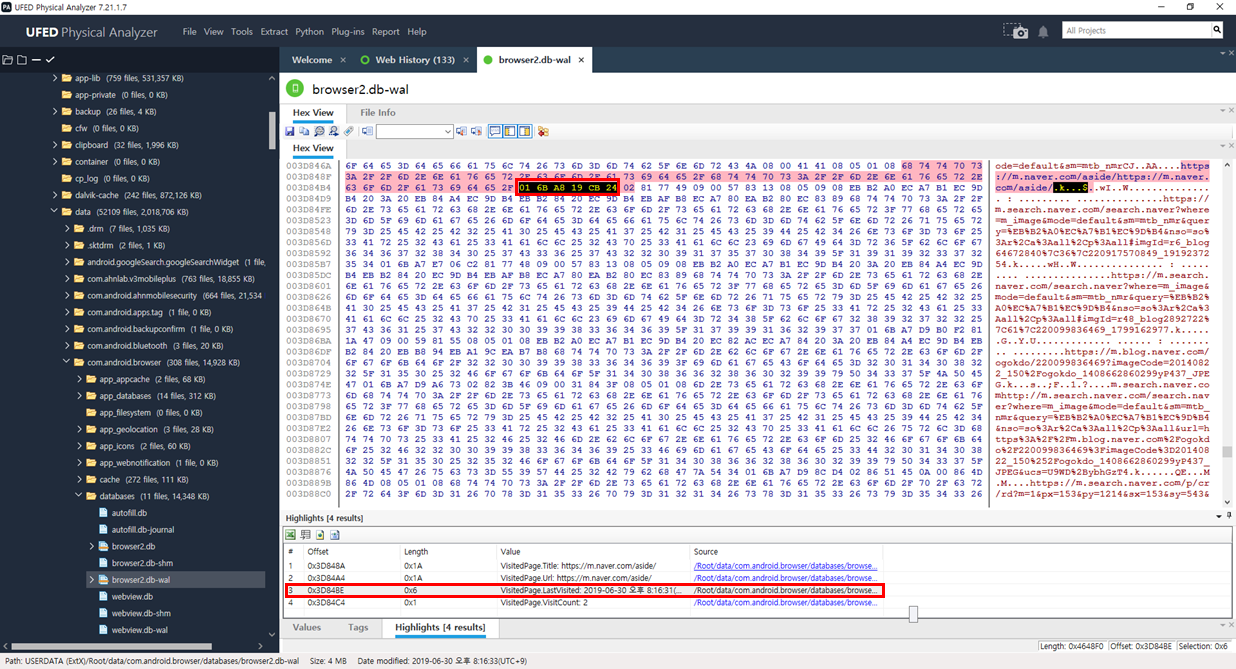Collapse the com.android.browser folder
This screenshot has height=669, width=1236.
pyautogui.click(x=67, y=362)
